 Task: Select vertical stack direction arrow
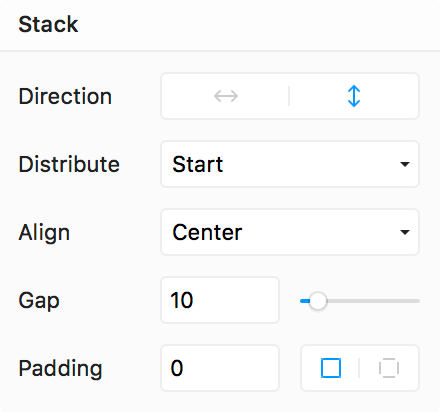coord(354,96)
